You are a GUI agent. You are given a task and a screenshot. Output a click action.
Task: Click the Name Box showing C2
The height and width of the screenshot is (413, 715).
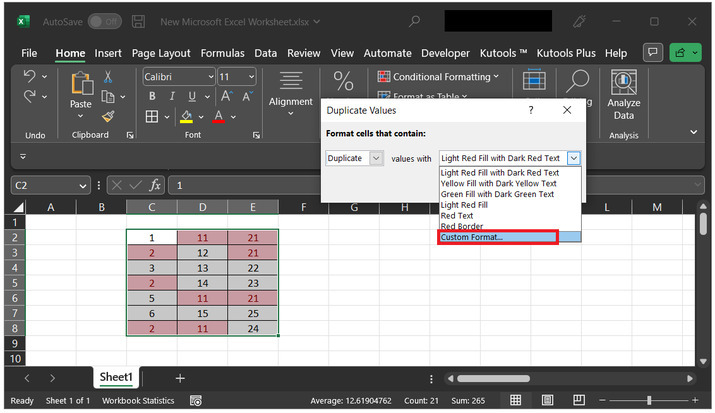tap(44, 186)
